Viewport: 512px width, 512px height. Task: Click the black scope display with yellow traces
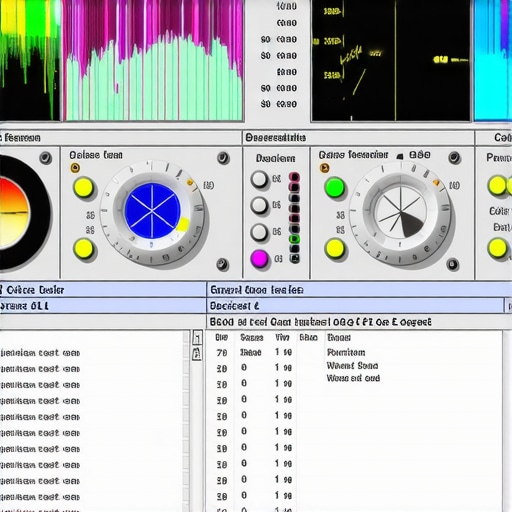(x=391, y=60)
